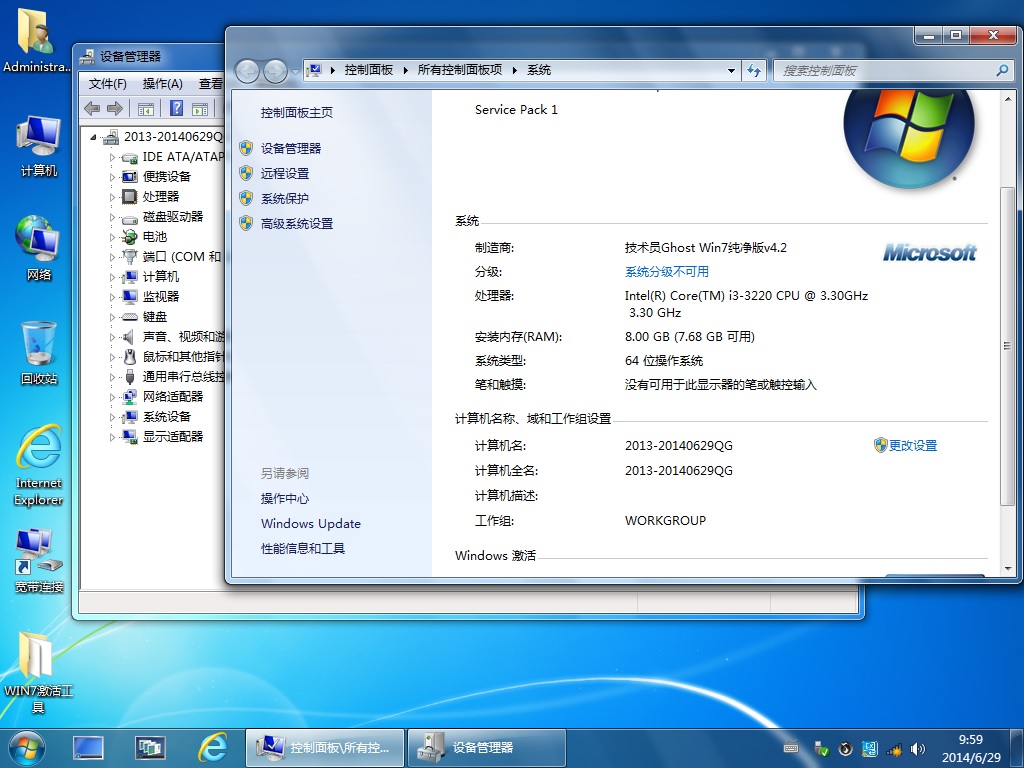Select the 系统设备 tree item

point(167,416)
